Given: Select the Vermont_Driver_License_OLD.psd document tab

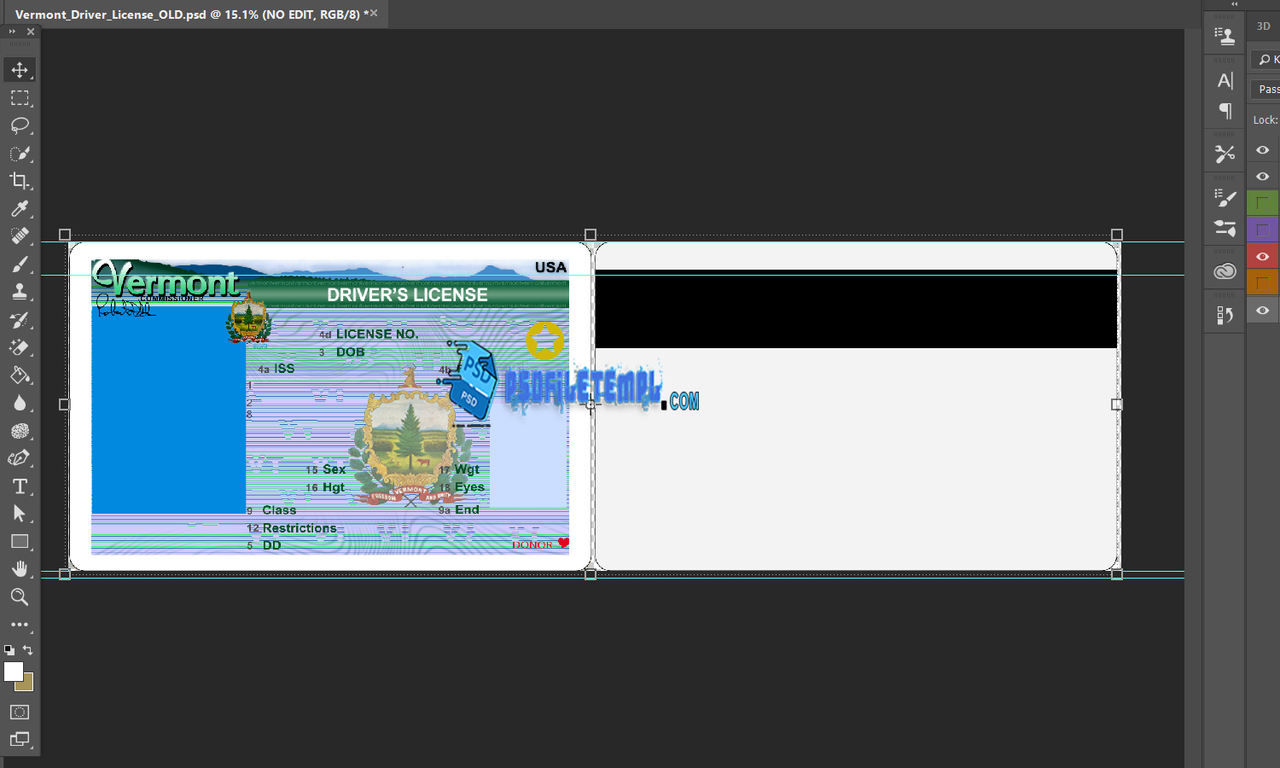Looking at the screenshot, I should pos(192,14).
